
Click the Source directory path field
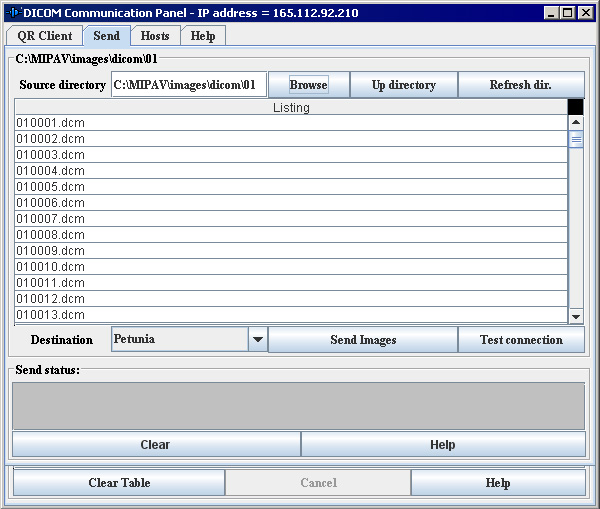pos(189,85)
